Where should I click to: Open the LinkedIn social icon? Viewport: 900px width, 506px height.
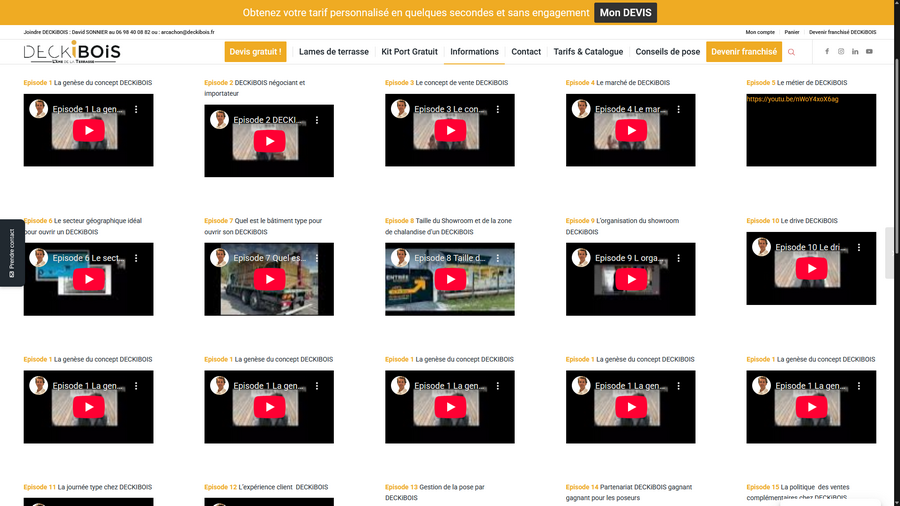(x=855, y=52)
